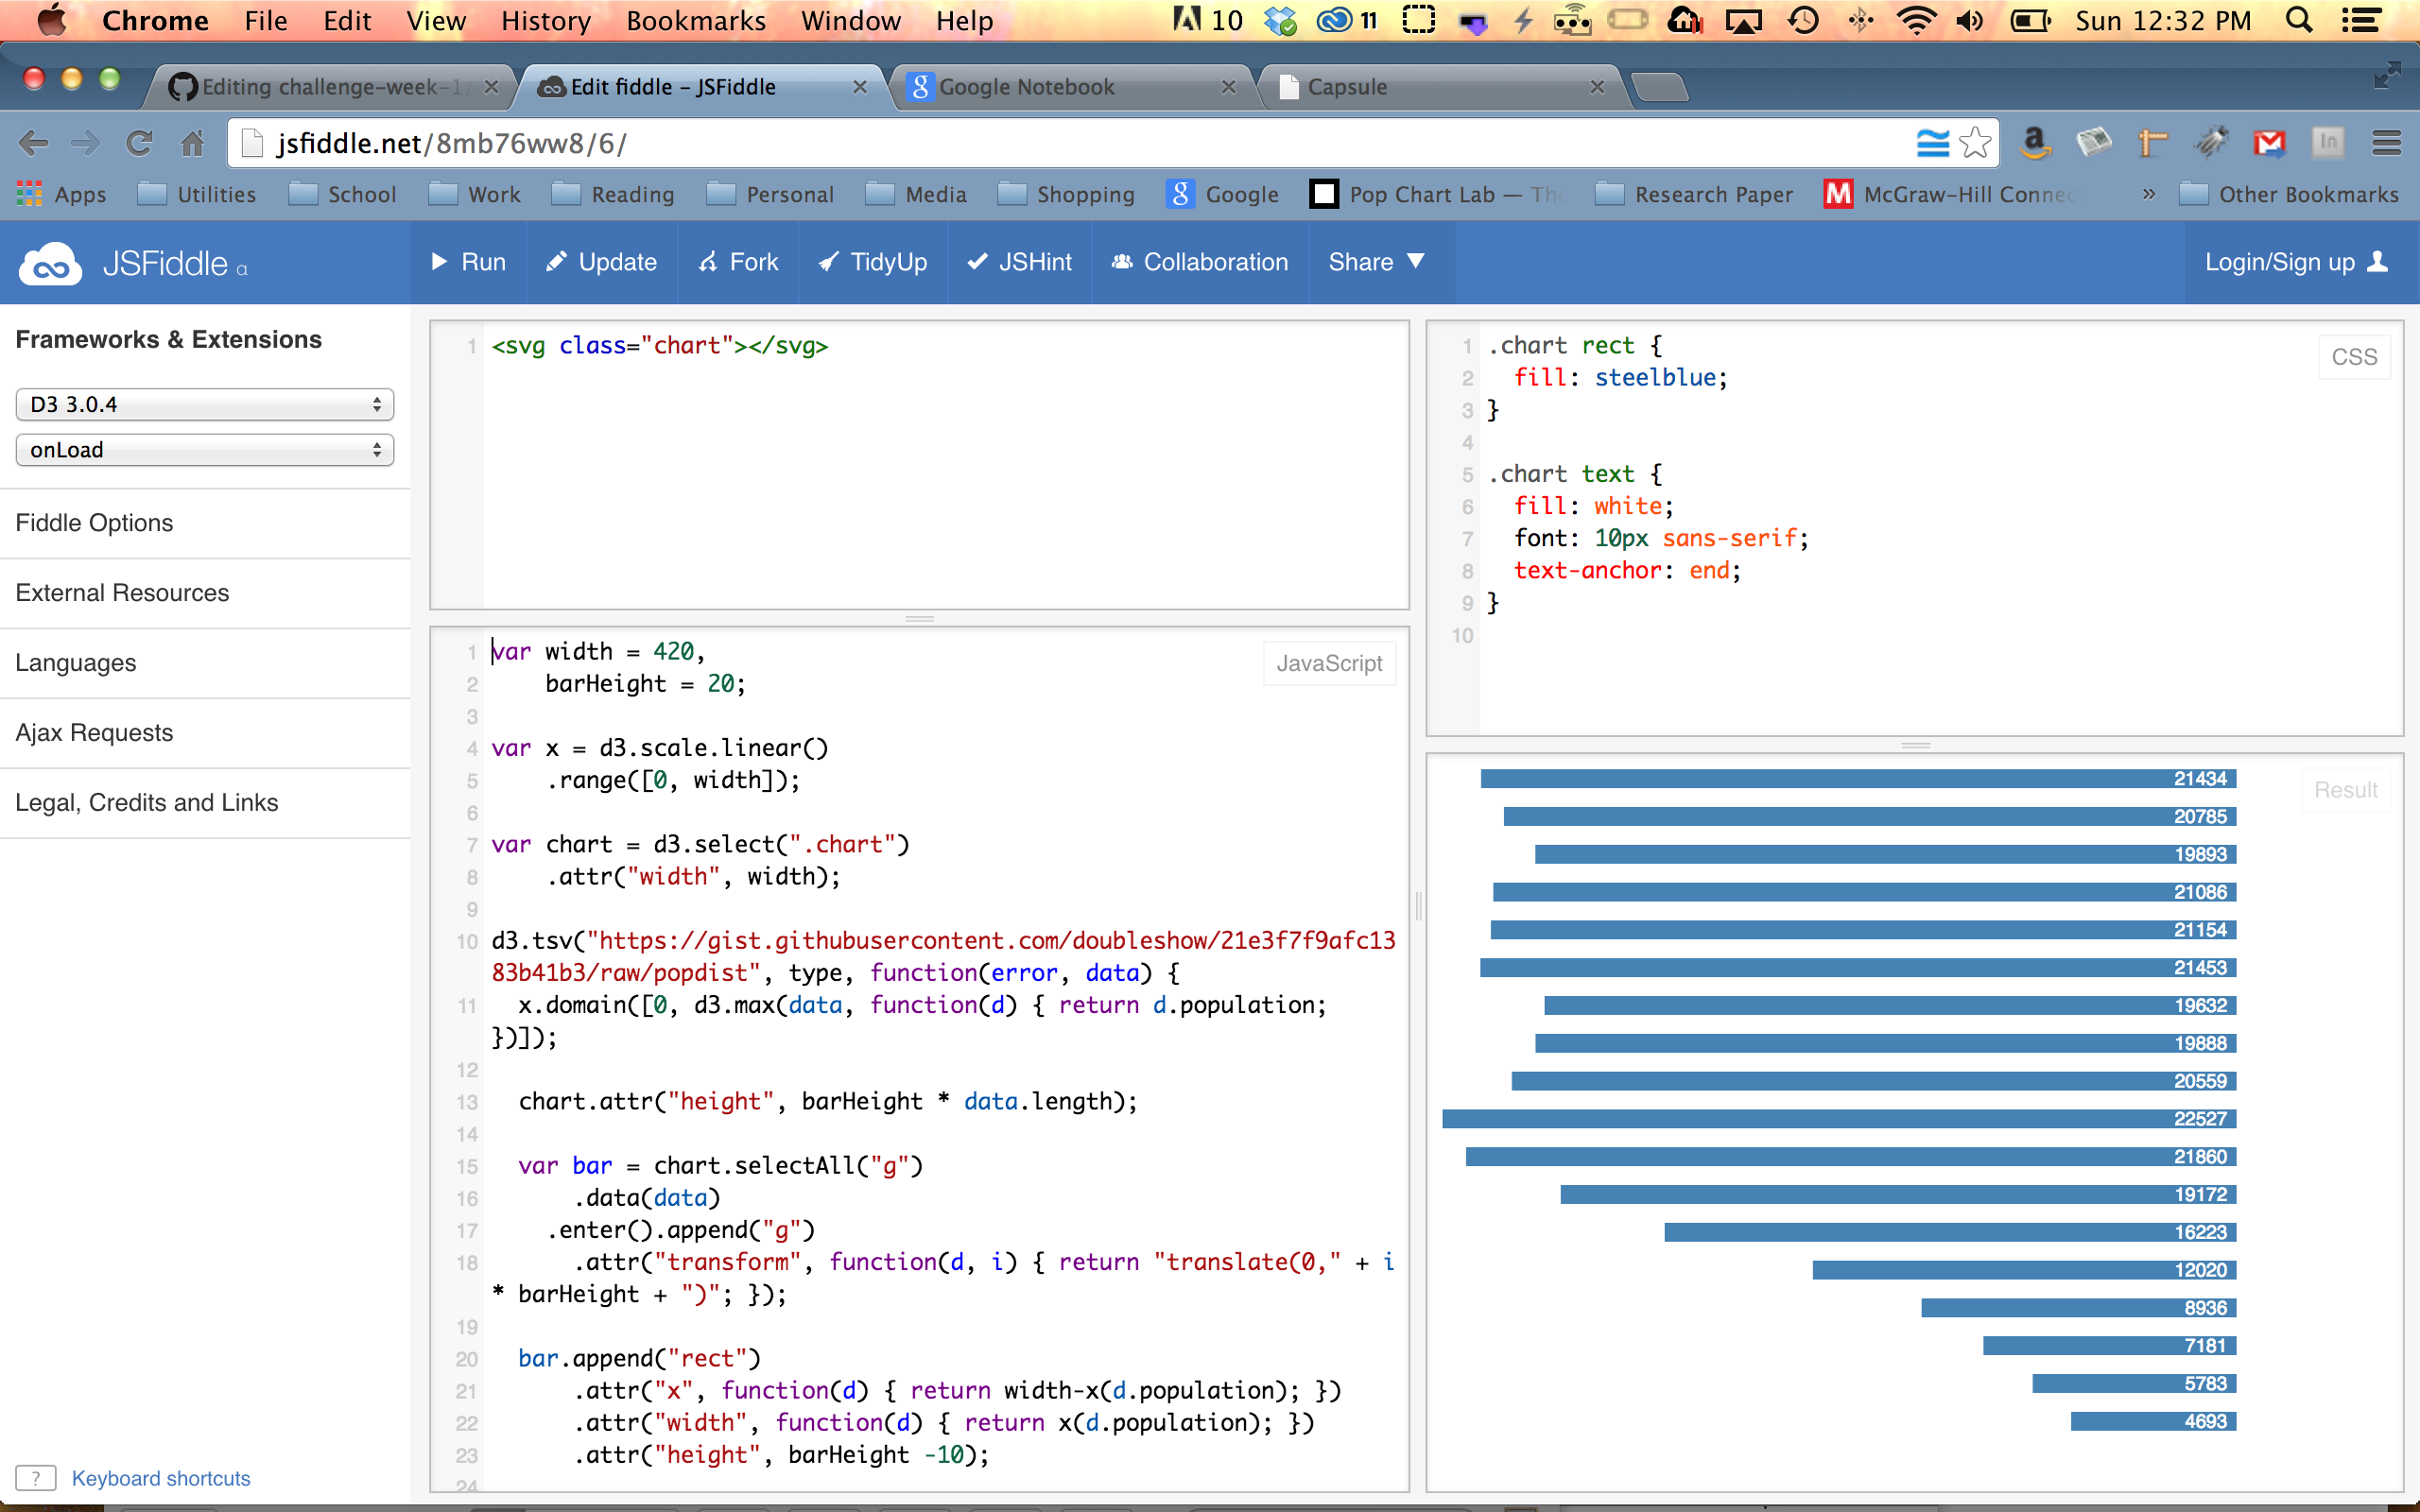2420x1512 pixels.
Task: Click the Wi-Fi status icon
Action: (x=1915, y=20)
